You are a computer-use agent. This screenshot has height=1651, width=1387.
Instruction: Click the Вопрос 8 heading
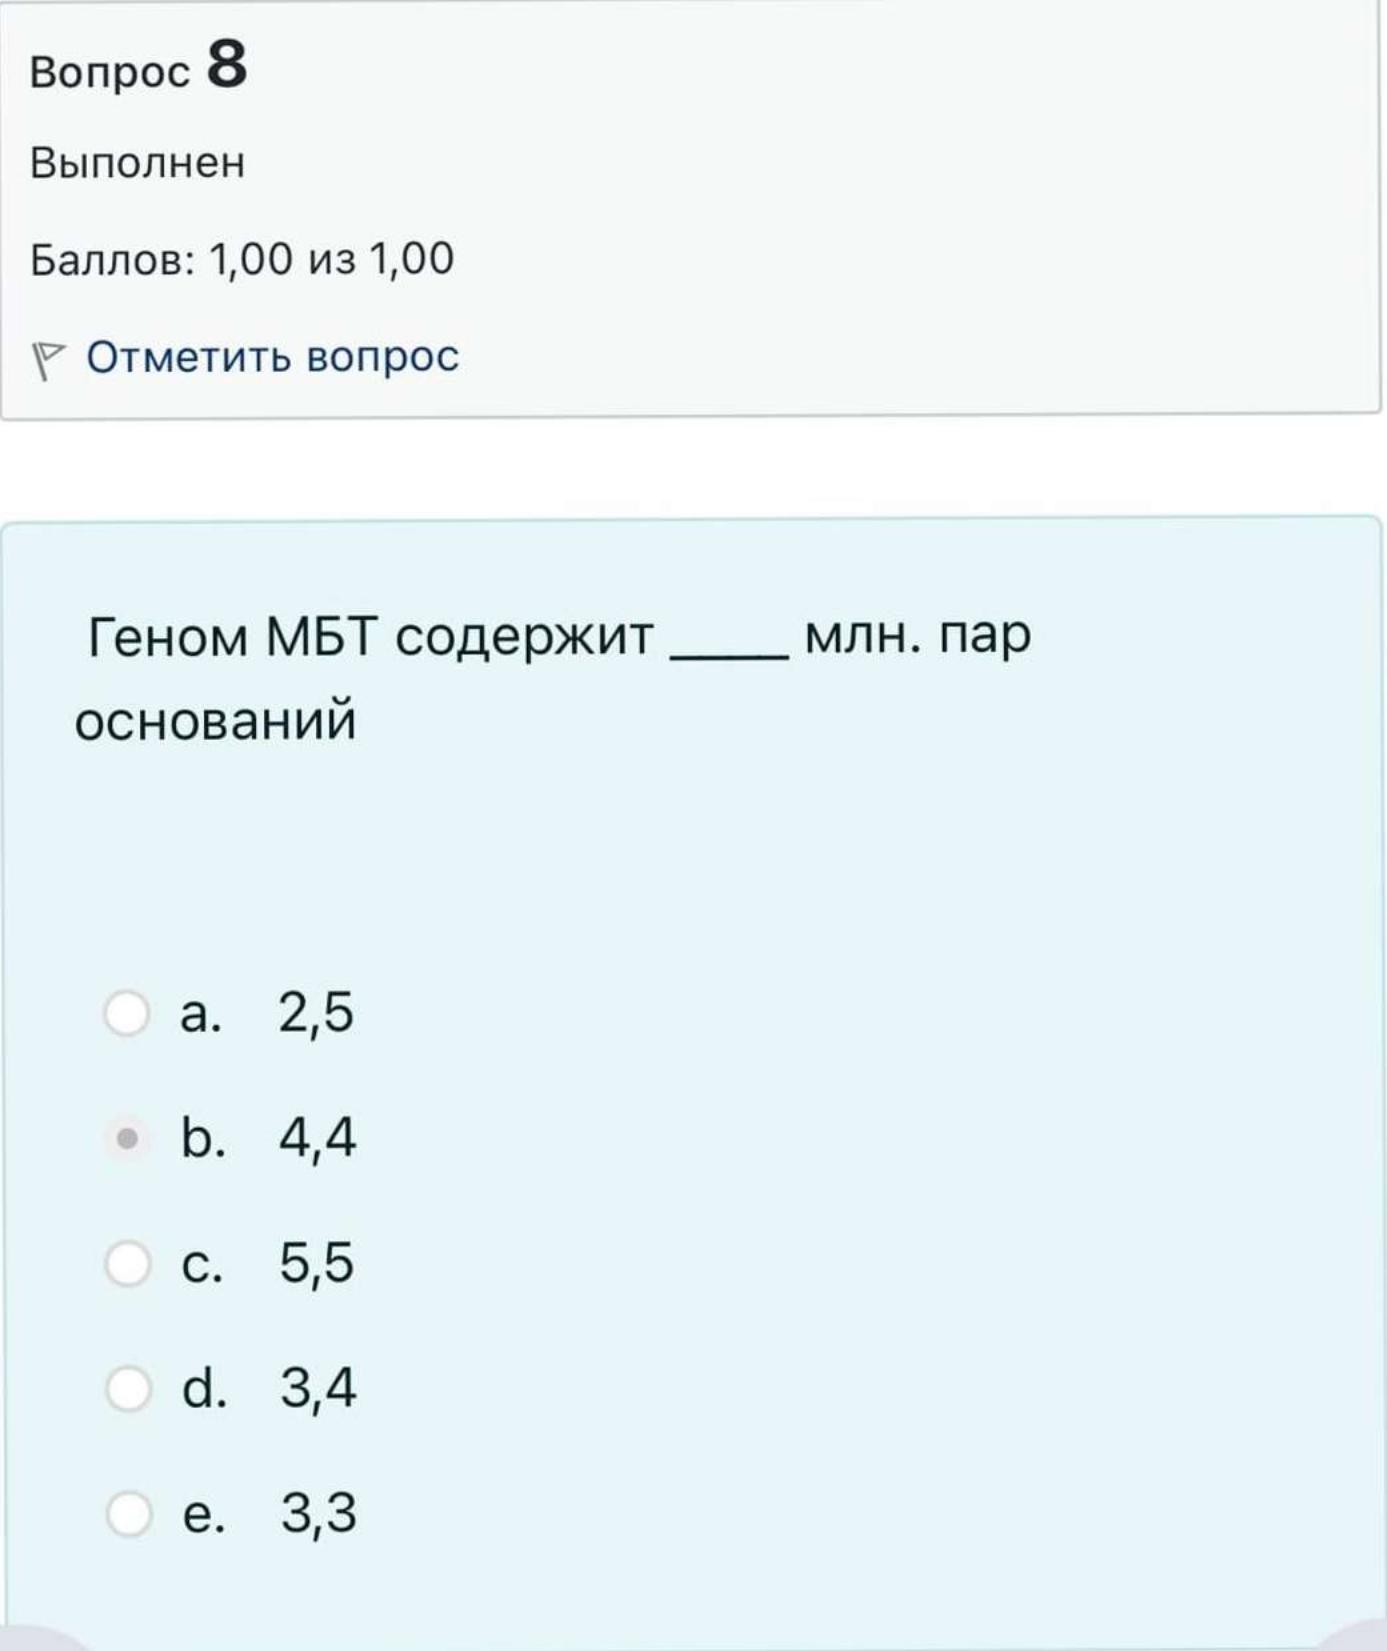click(x=138, y=66)
